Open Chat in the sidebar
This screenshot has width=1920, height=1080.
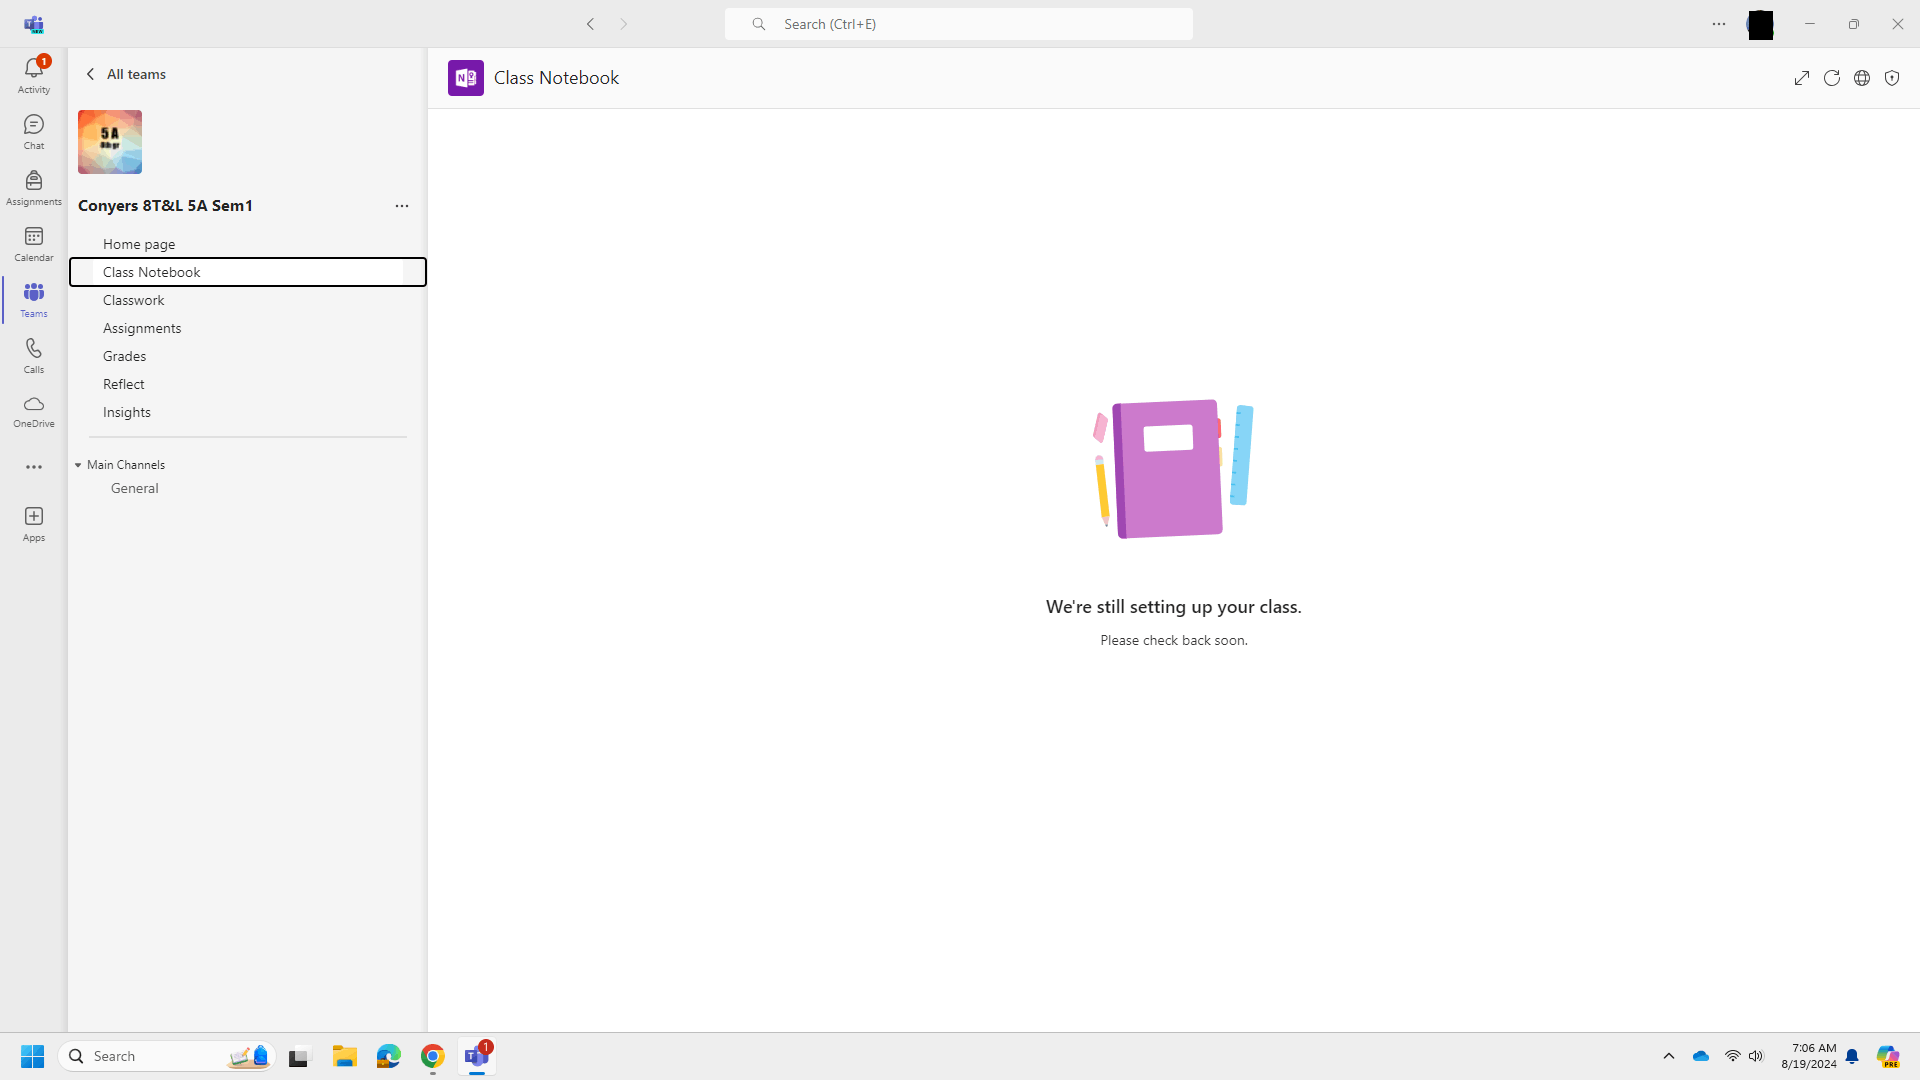33,131
